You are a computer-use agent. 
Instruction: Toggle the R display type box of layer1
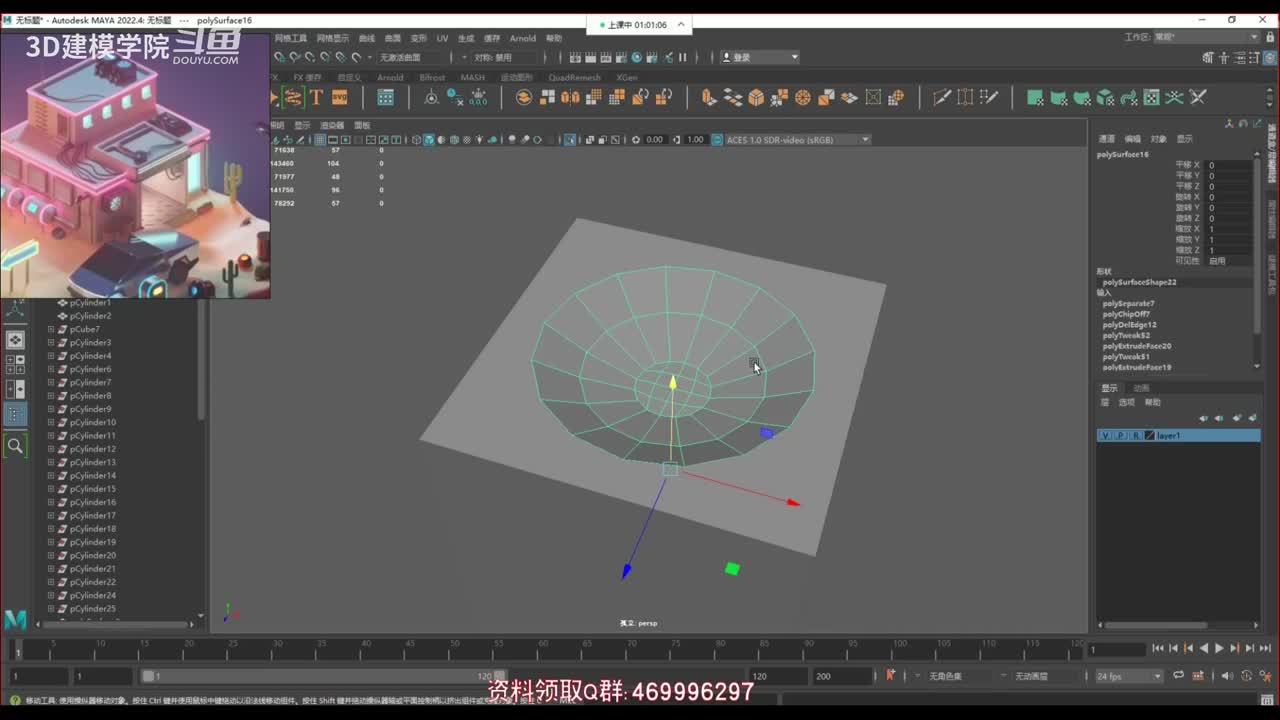point(1135,436)
